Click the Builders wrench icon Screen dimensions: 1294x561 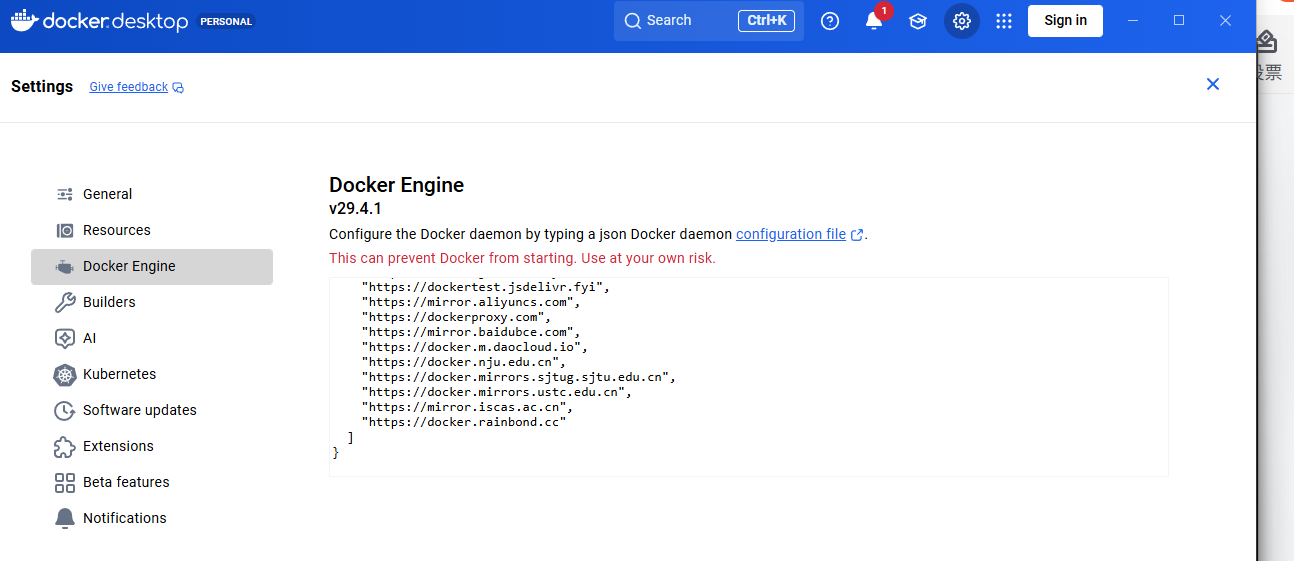[x=65, y=302]
